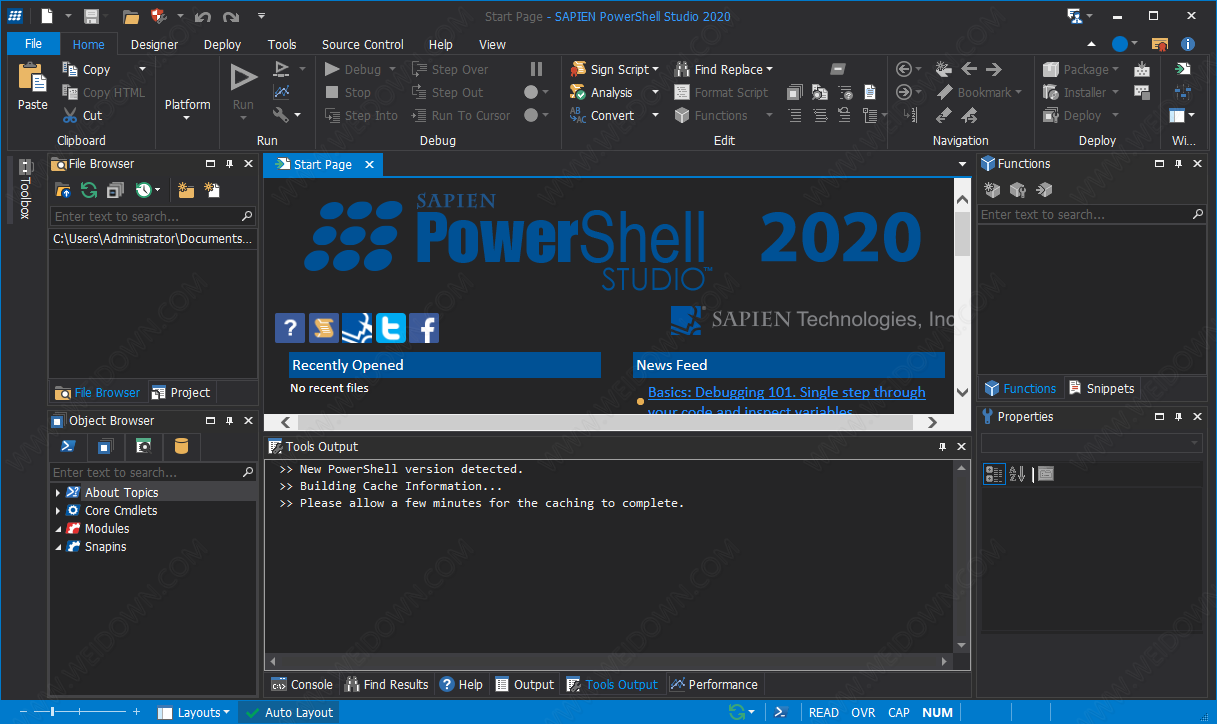This screenshot has width=1217, height=724.
Task: Switch to the Designer ribbon tab
Action: [154, 44]
